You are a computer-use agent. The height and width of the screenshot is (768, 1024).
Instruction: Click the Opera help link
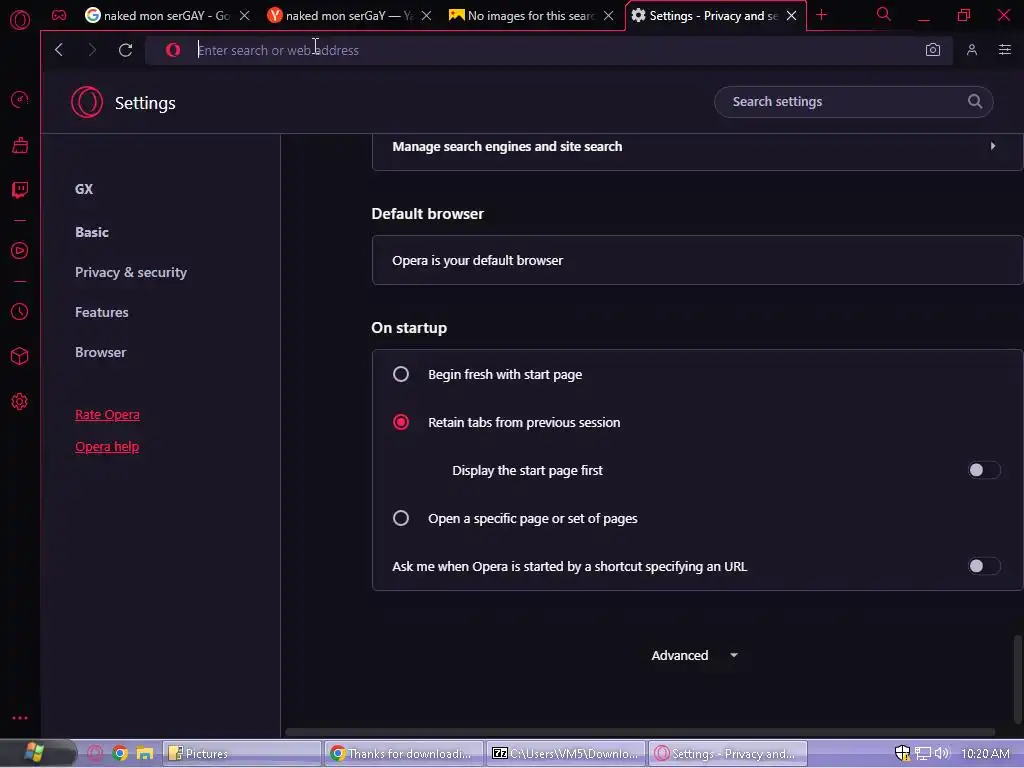coord(107,446)
